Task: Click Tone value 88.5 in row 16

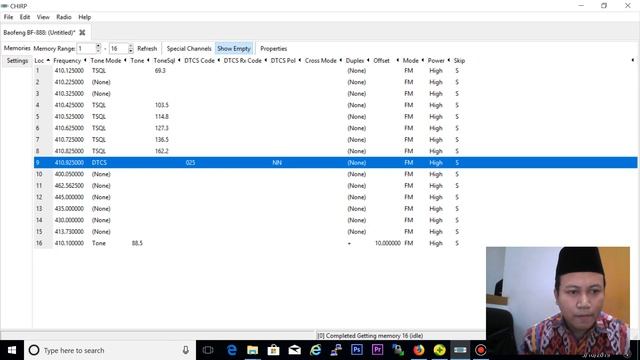Action: pyautogui.click(x=137, y=243)
